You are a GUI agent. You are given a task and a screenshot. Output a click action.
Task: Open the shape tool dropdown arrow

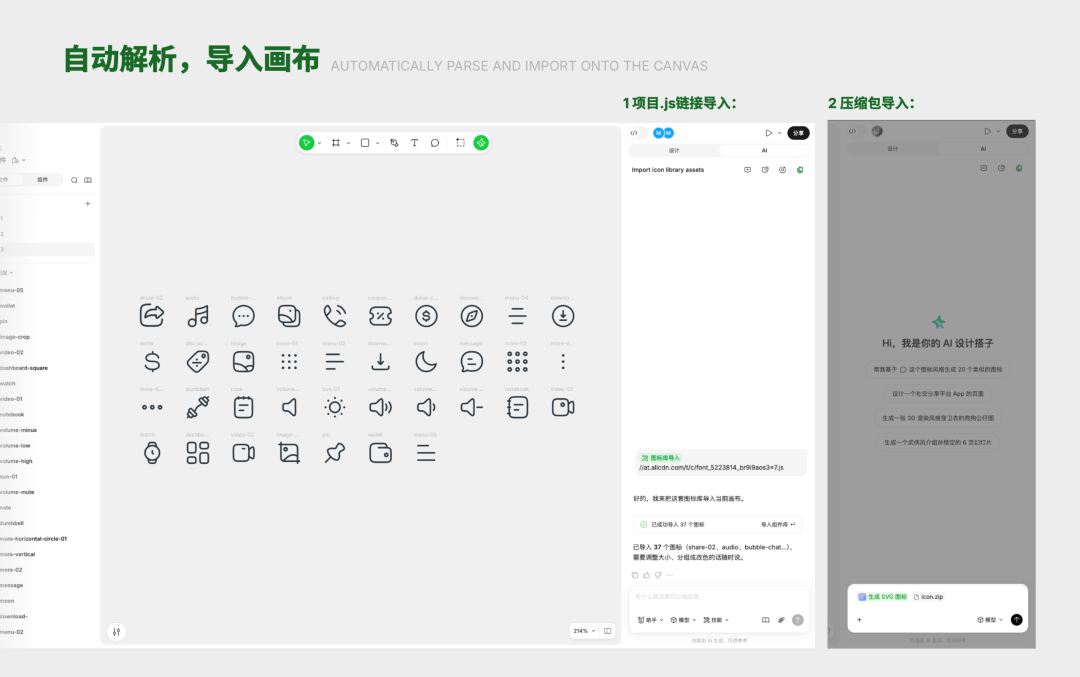coord(377,143)
